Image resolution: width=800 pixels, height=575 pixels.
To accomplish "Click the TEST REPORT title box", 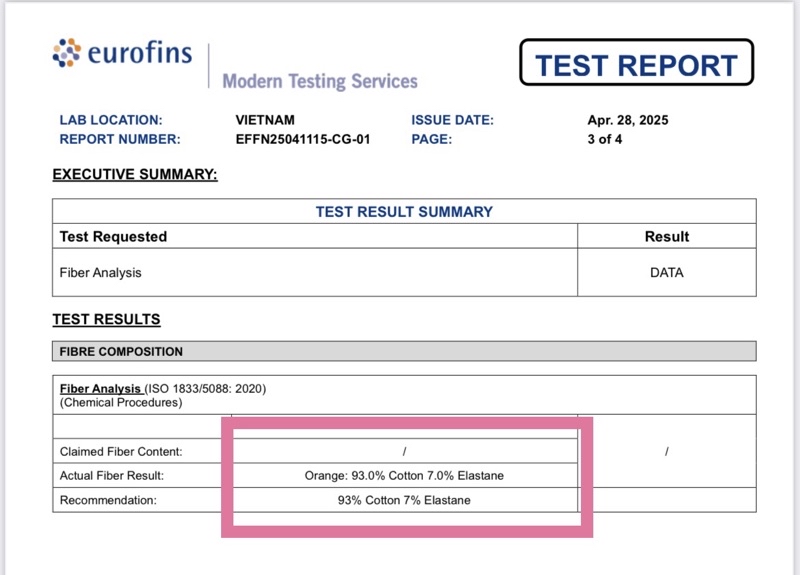I will [636, 62].
